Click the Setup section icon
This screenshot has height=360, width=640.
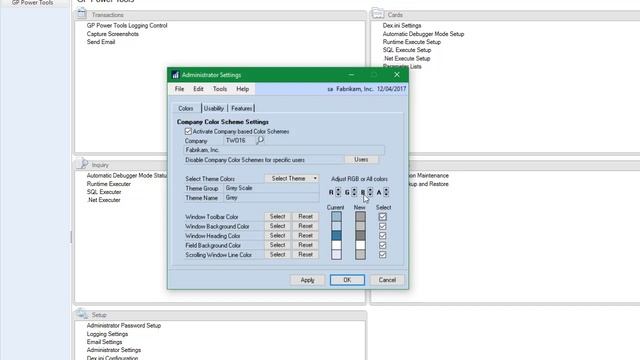tap(82, 314)
